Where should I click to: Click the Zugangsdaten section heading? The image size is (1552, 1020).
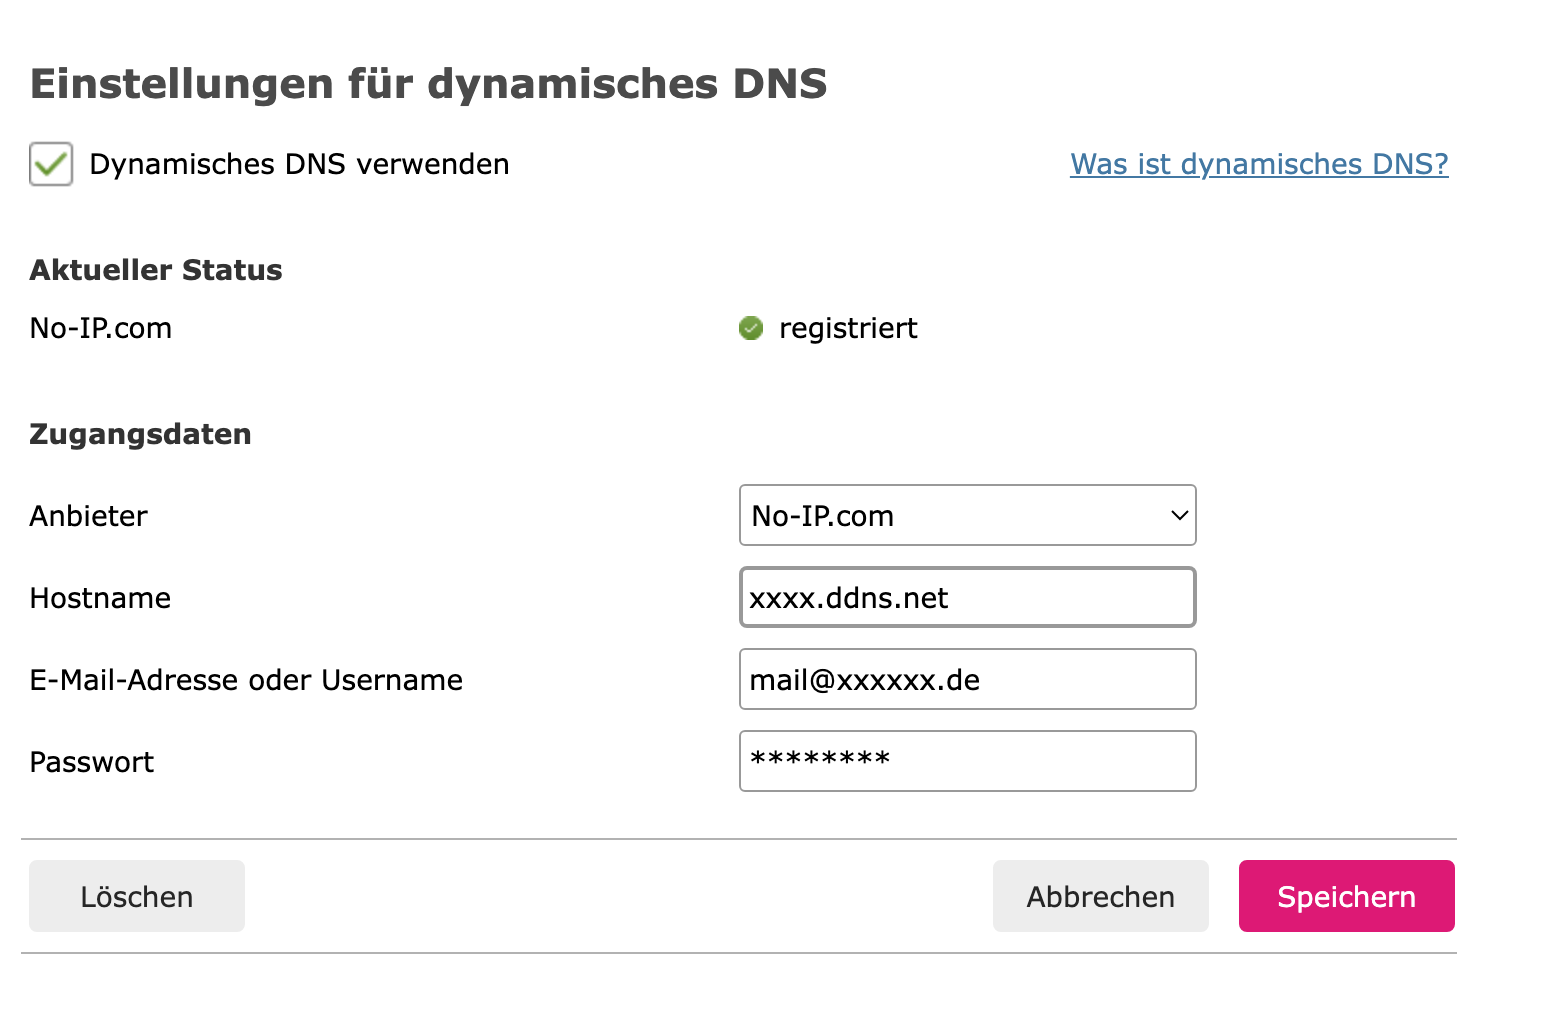point(140,434)
